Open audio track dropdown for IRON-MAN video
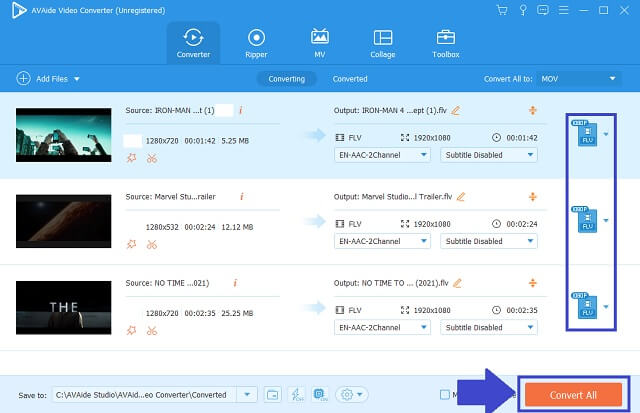Screen dimensions: 640x413 [381, 155]
